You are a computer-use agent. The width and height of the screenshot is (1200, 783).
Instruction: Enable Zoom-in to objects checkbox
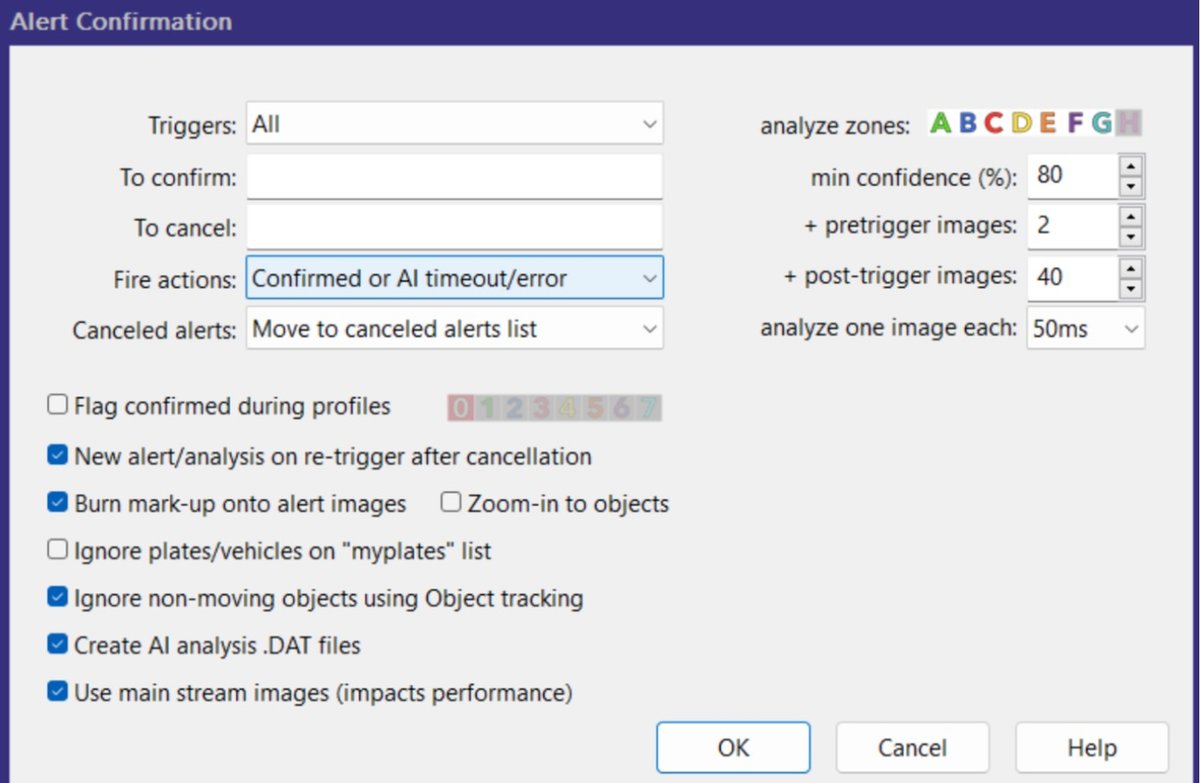coord(451,502)
